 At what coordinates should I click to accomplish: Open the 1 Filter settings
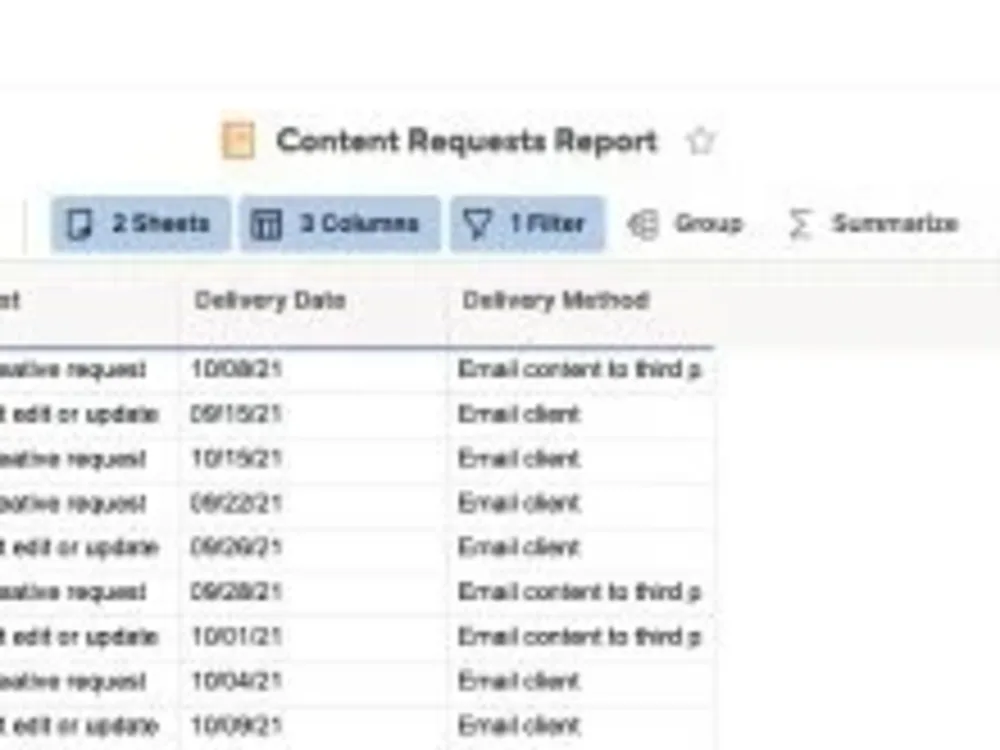pos(527,224)
